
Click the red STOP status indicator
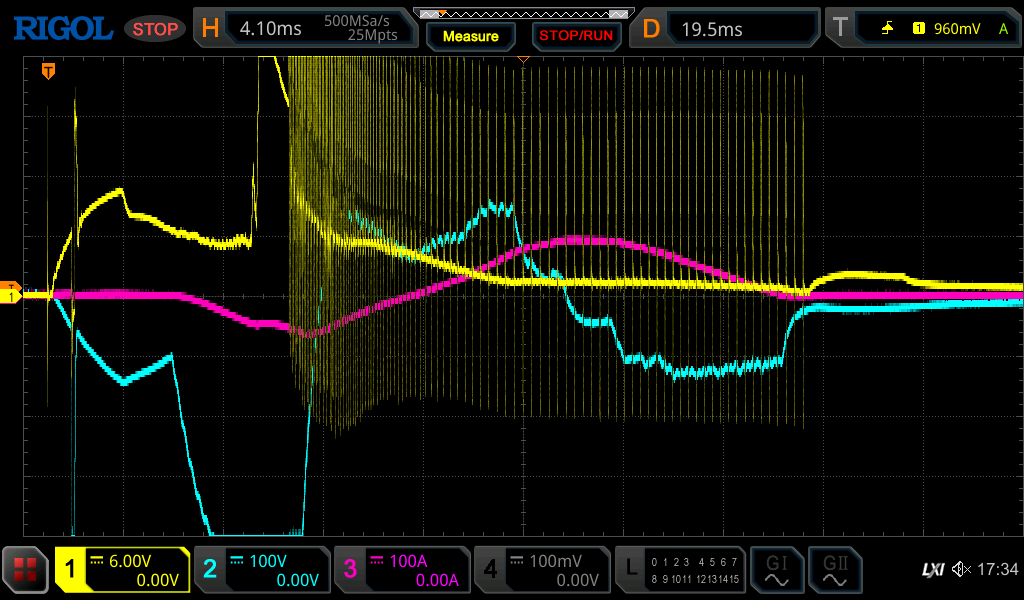155,29
